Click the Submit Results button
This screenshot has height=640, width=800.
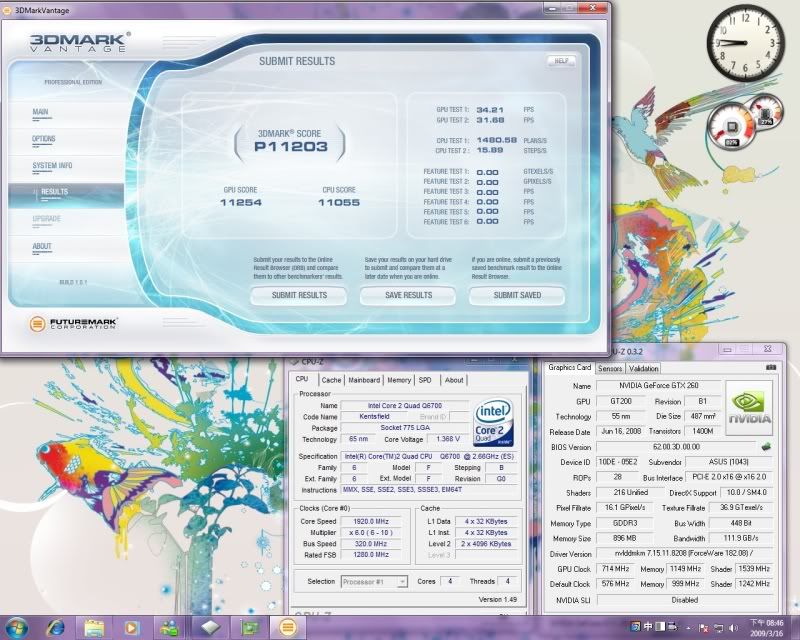pyautogui.click(x=299, y=296)
